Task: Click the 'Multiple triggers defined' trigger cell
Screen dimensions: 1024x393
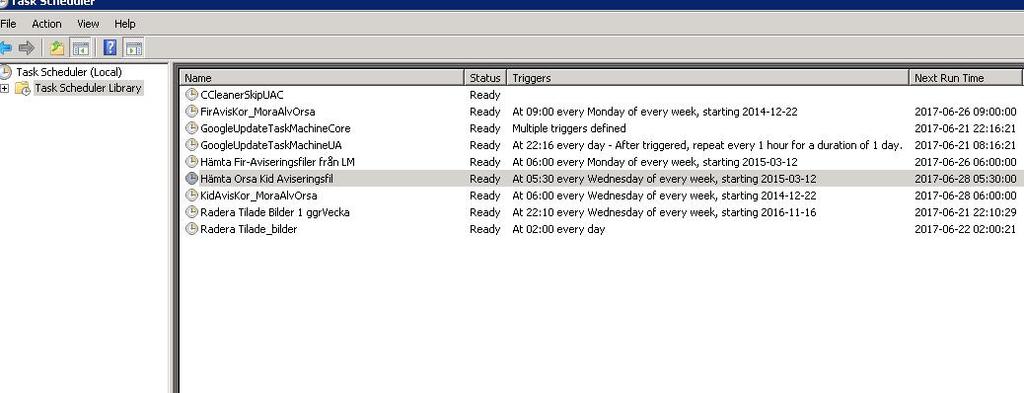Action: pyautogui.click(x=569, y=128)
